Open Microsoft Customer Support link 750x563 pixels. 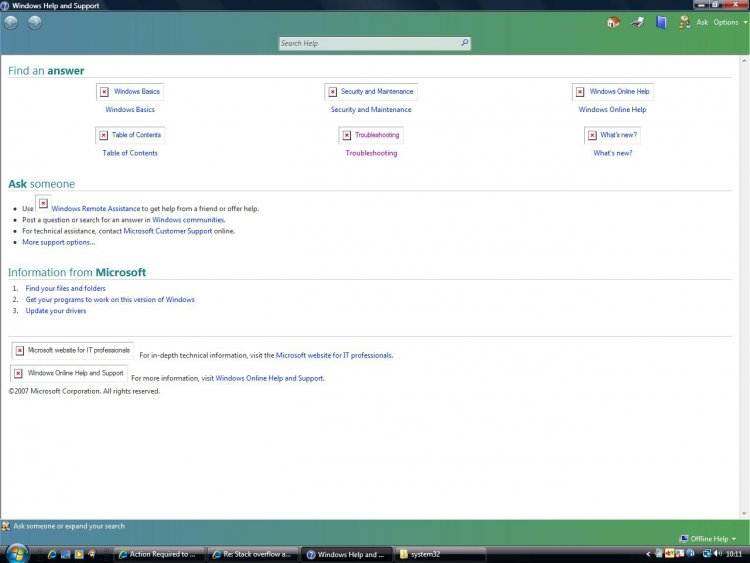click(168, 231)
